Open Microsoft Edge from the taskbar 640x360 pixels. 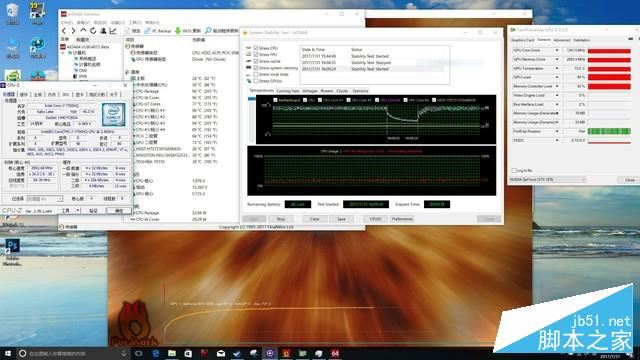156,353
